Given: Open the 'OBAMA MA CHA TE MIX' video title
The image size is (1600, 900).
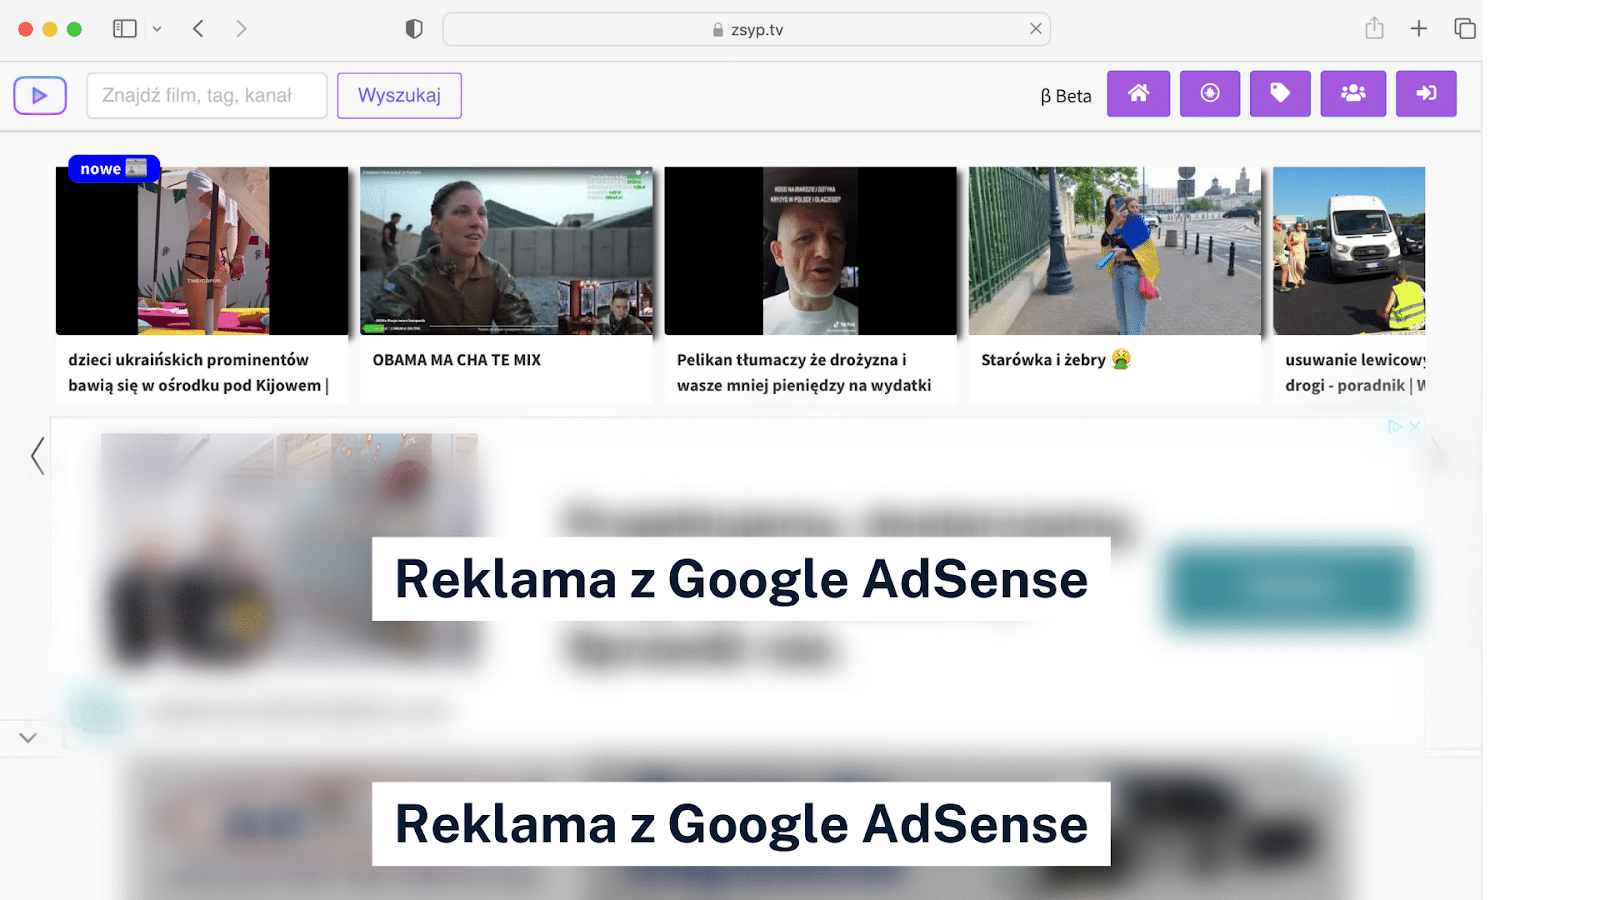Looking at the screenshot, I should (457, 360).
